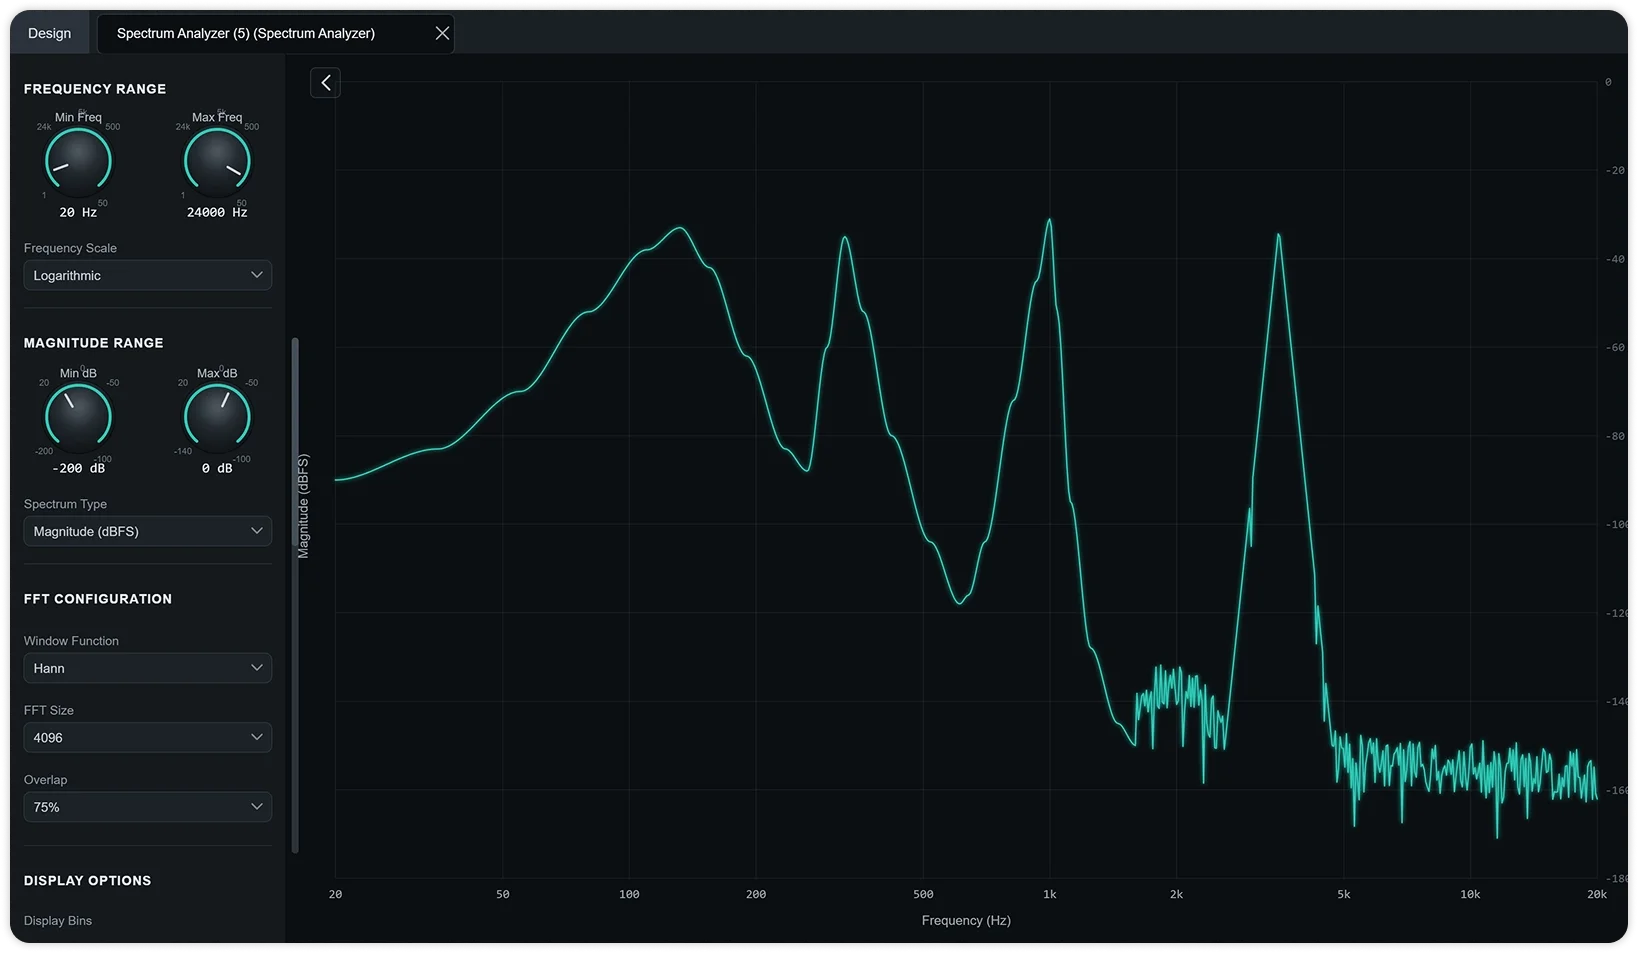Viewport: 1638px width, 953px height.
Task: Click the 1k tick on frequency axis
Action: pos(1049,895)
